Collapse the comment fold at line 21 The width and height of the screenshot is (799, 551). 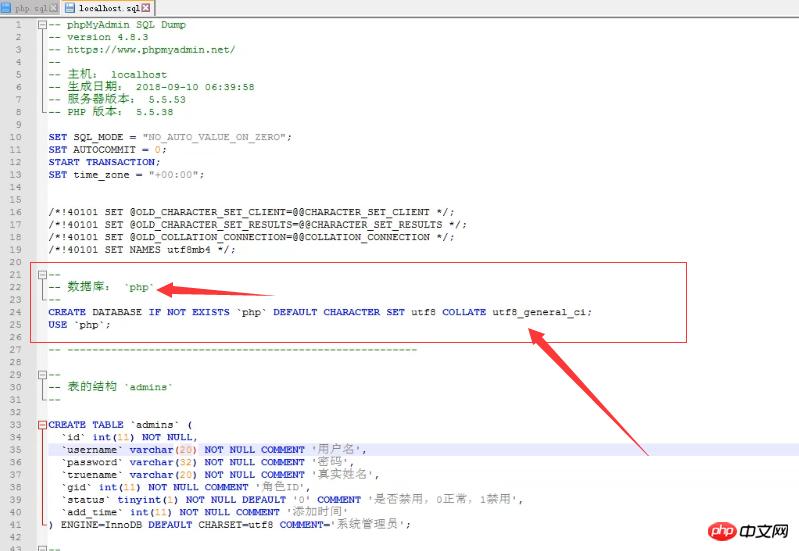click(x=42, y=274)
